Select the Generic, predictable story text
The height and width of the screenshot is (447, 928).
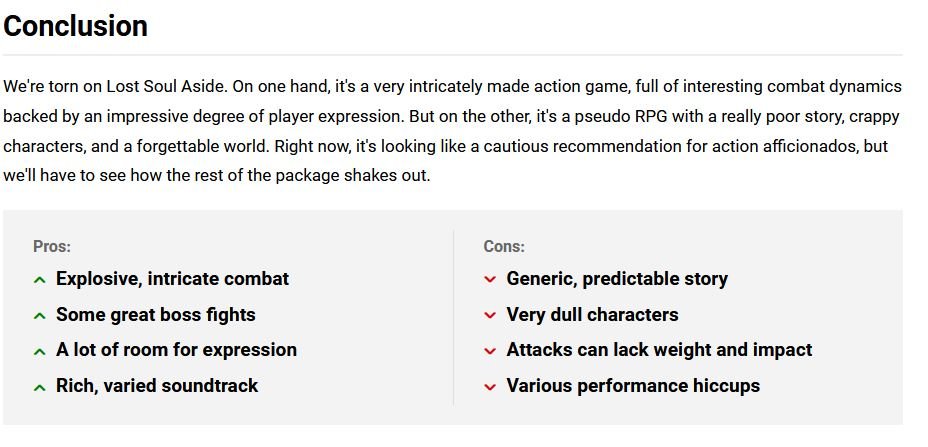pyautogui.click(x=617, y=279)
